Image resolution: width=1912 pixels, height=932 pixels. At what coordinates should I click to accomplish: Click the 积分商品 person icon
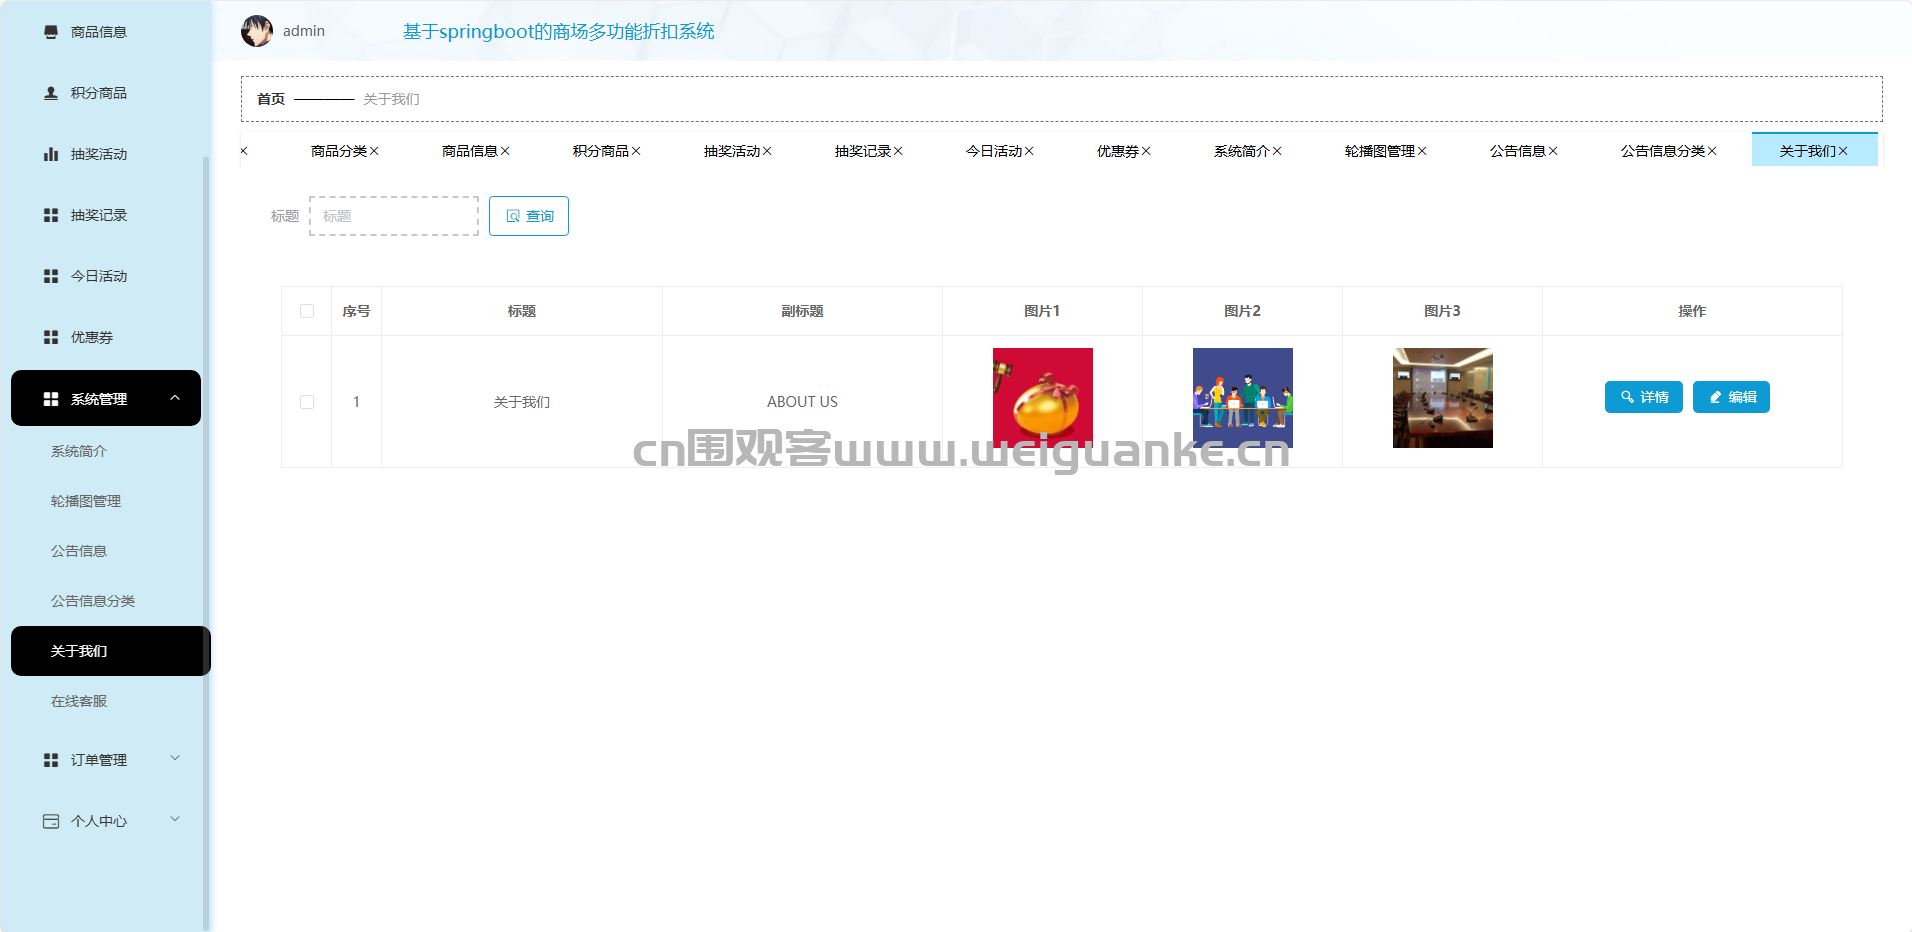pyautogui.click(x=51, y=93)
